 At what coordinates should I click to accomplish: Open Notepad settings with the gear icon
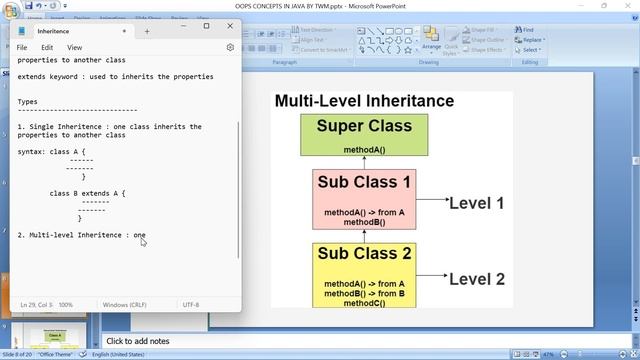click(230, 47)
